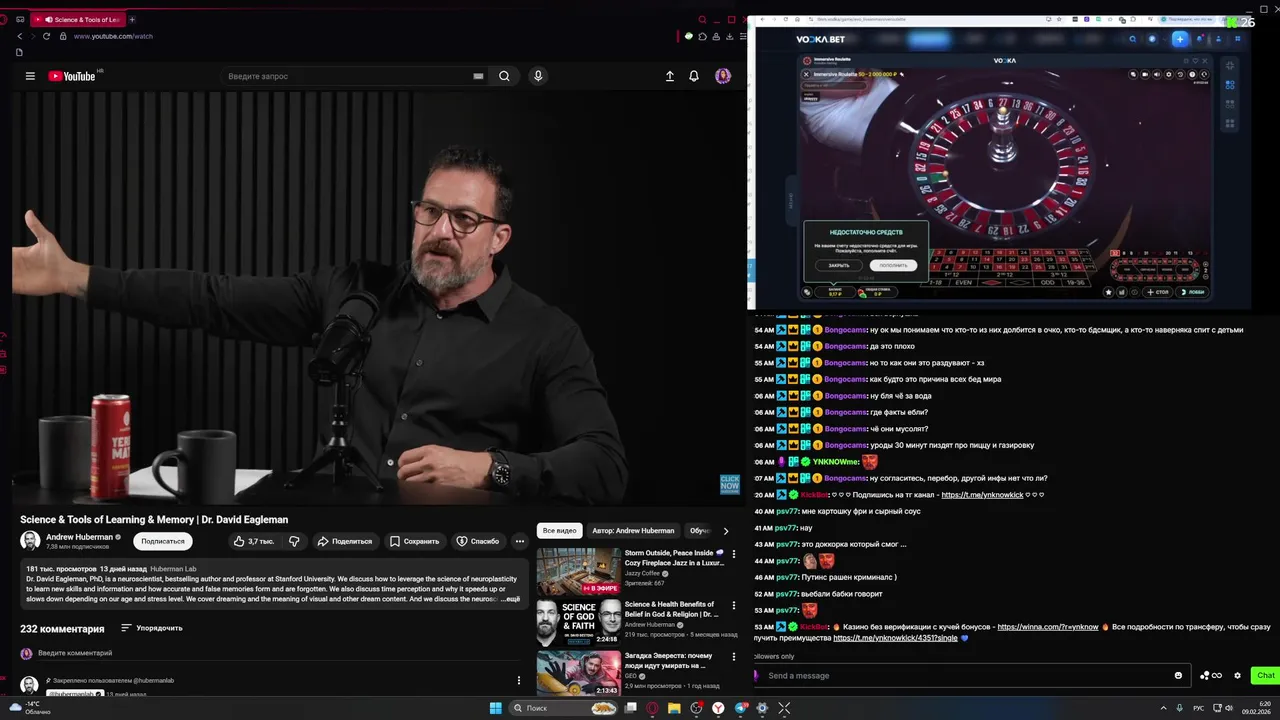Open winna.com link in chat
The height and width of the screenshot is (720, 1280).
coord(1047,627)
